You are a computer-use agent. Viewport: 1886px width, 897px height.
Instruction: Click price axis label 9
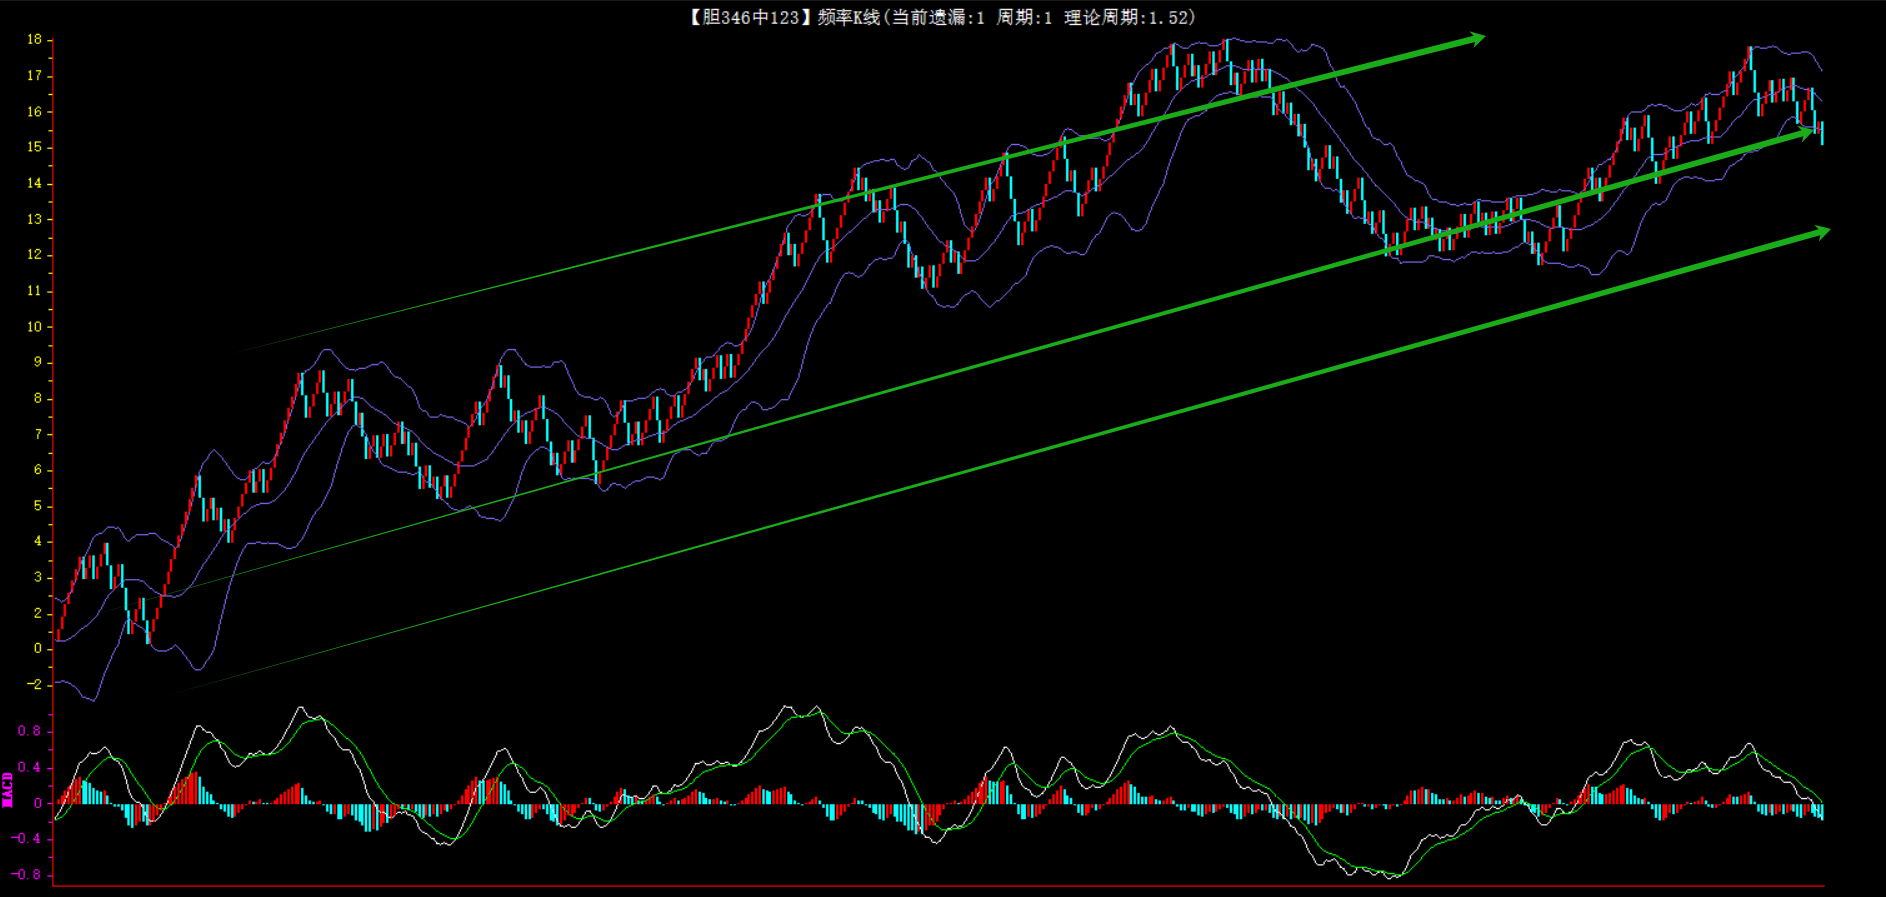pyautogui.click(x=38, y=362)
